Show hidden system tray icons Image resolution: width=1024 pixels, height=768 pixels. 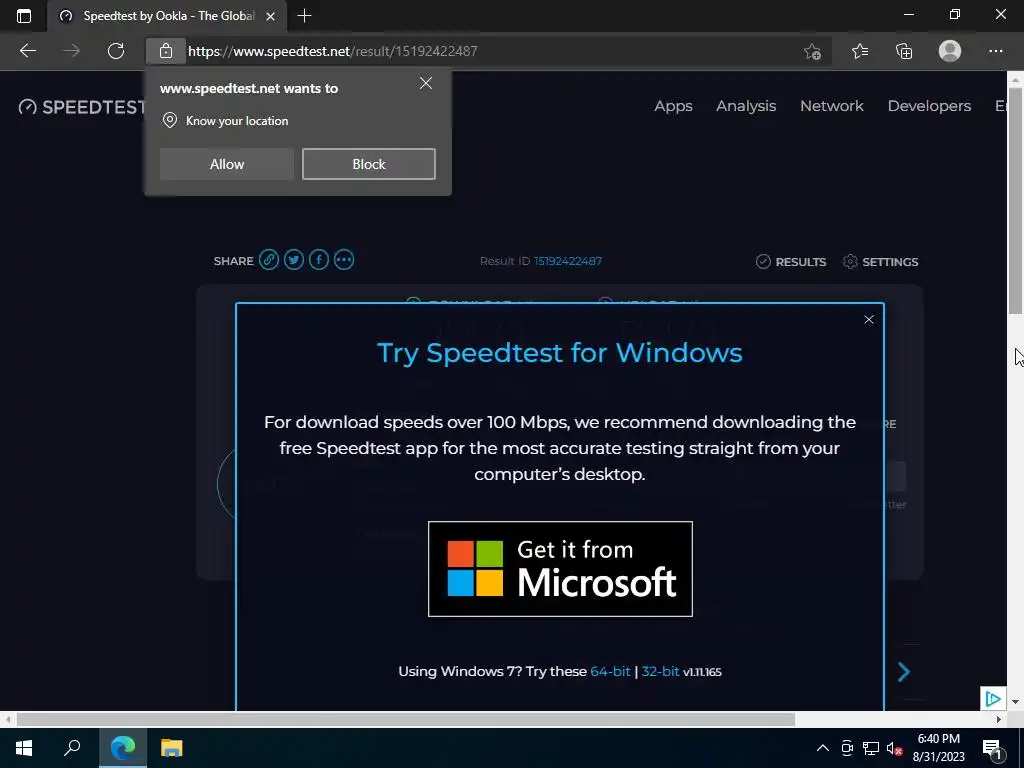(x=823, y=748)
